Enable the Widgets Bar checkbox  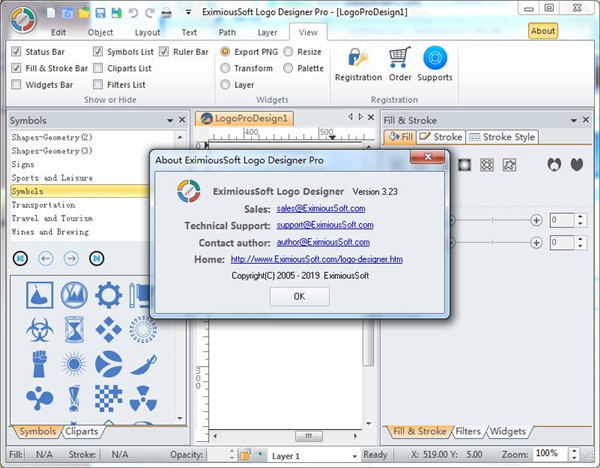point(16,85)
